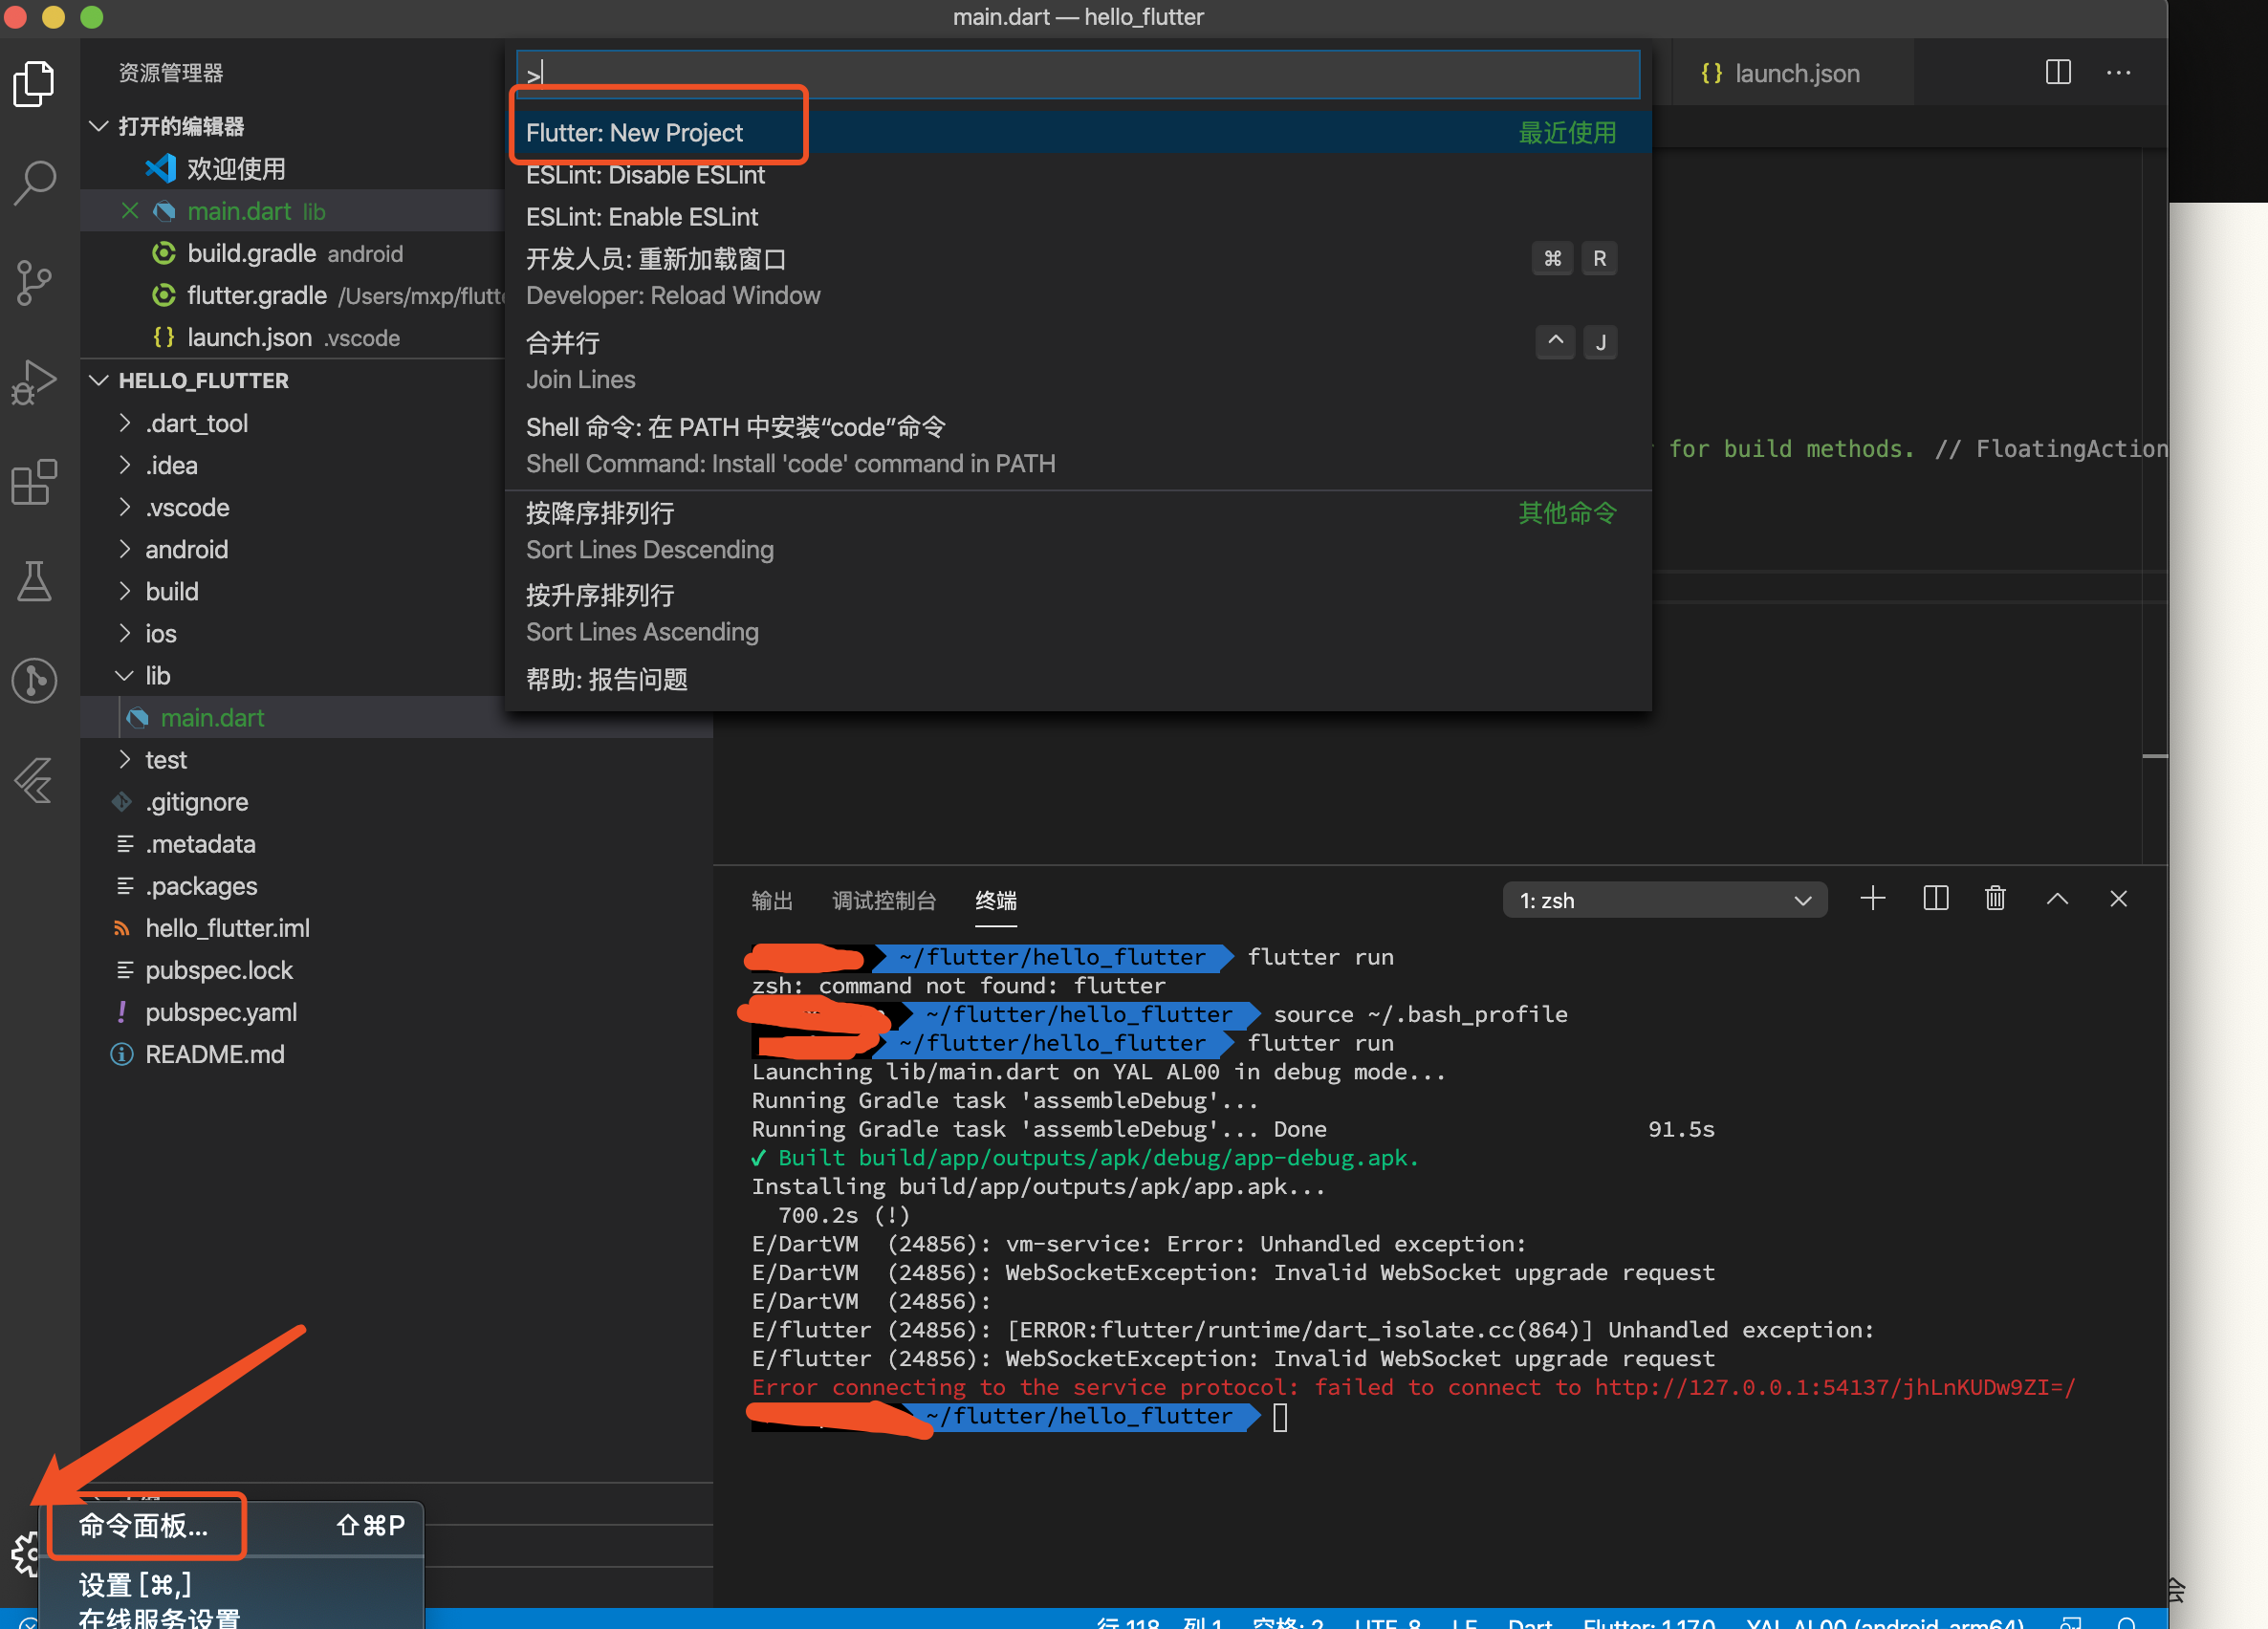
Task: Click the command palette input field
Action: (x=1076, y=74)
